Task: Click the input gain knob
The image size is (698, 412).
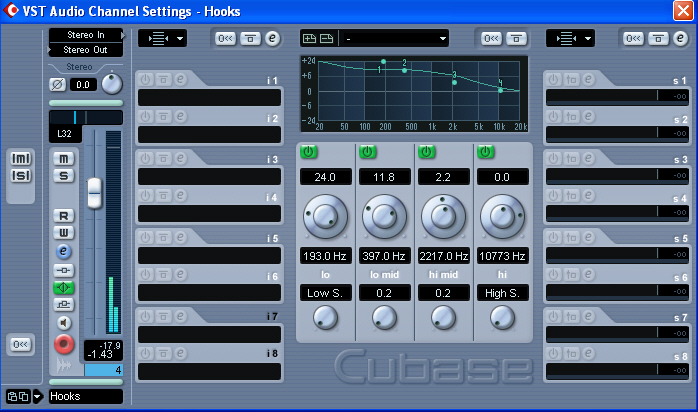Action: pyautogui.click(x=112, y=84)
